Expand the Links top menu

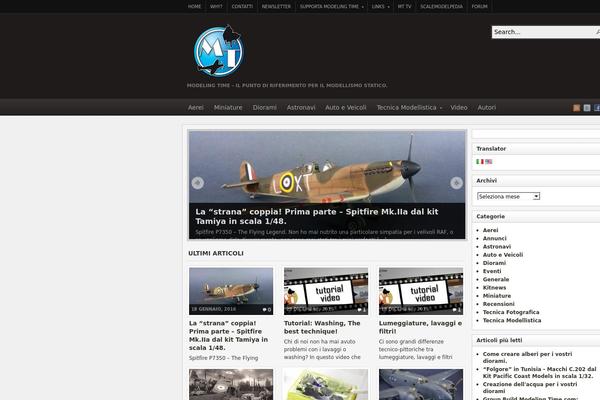point(380,7)
